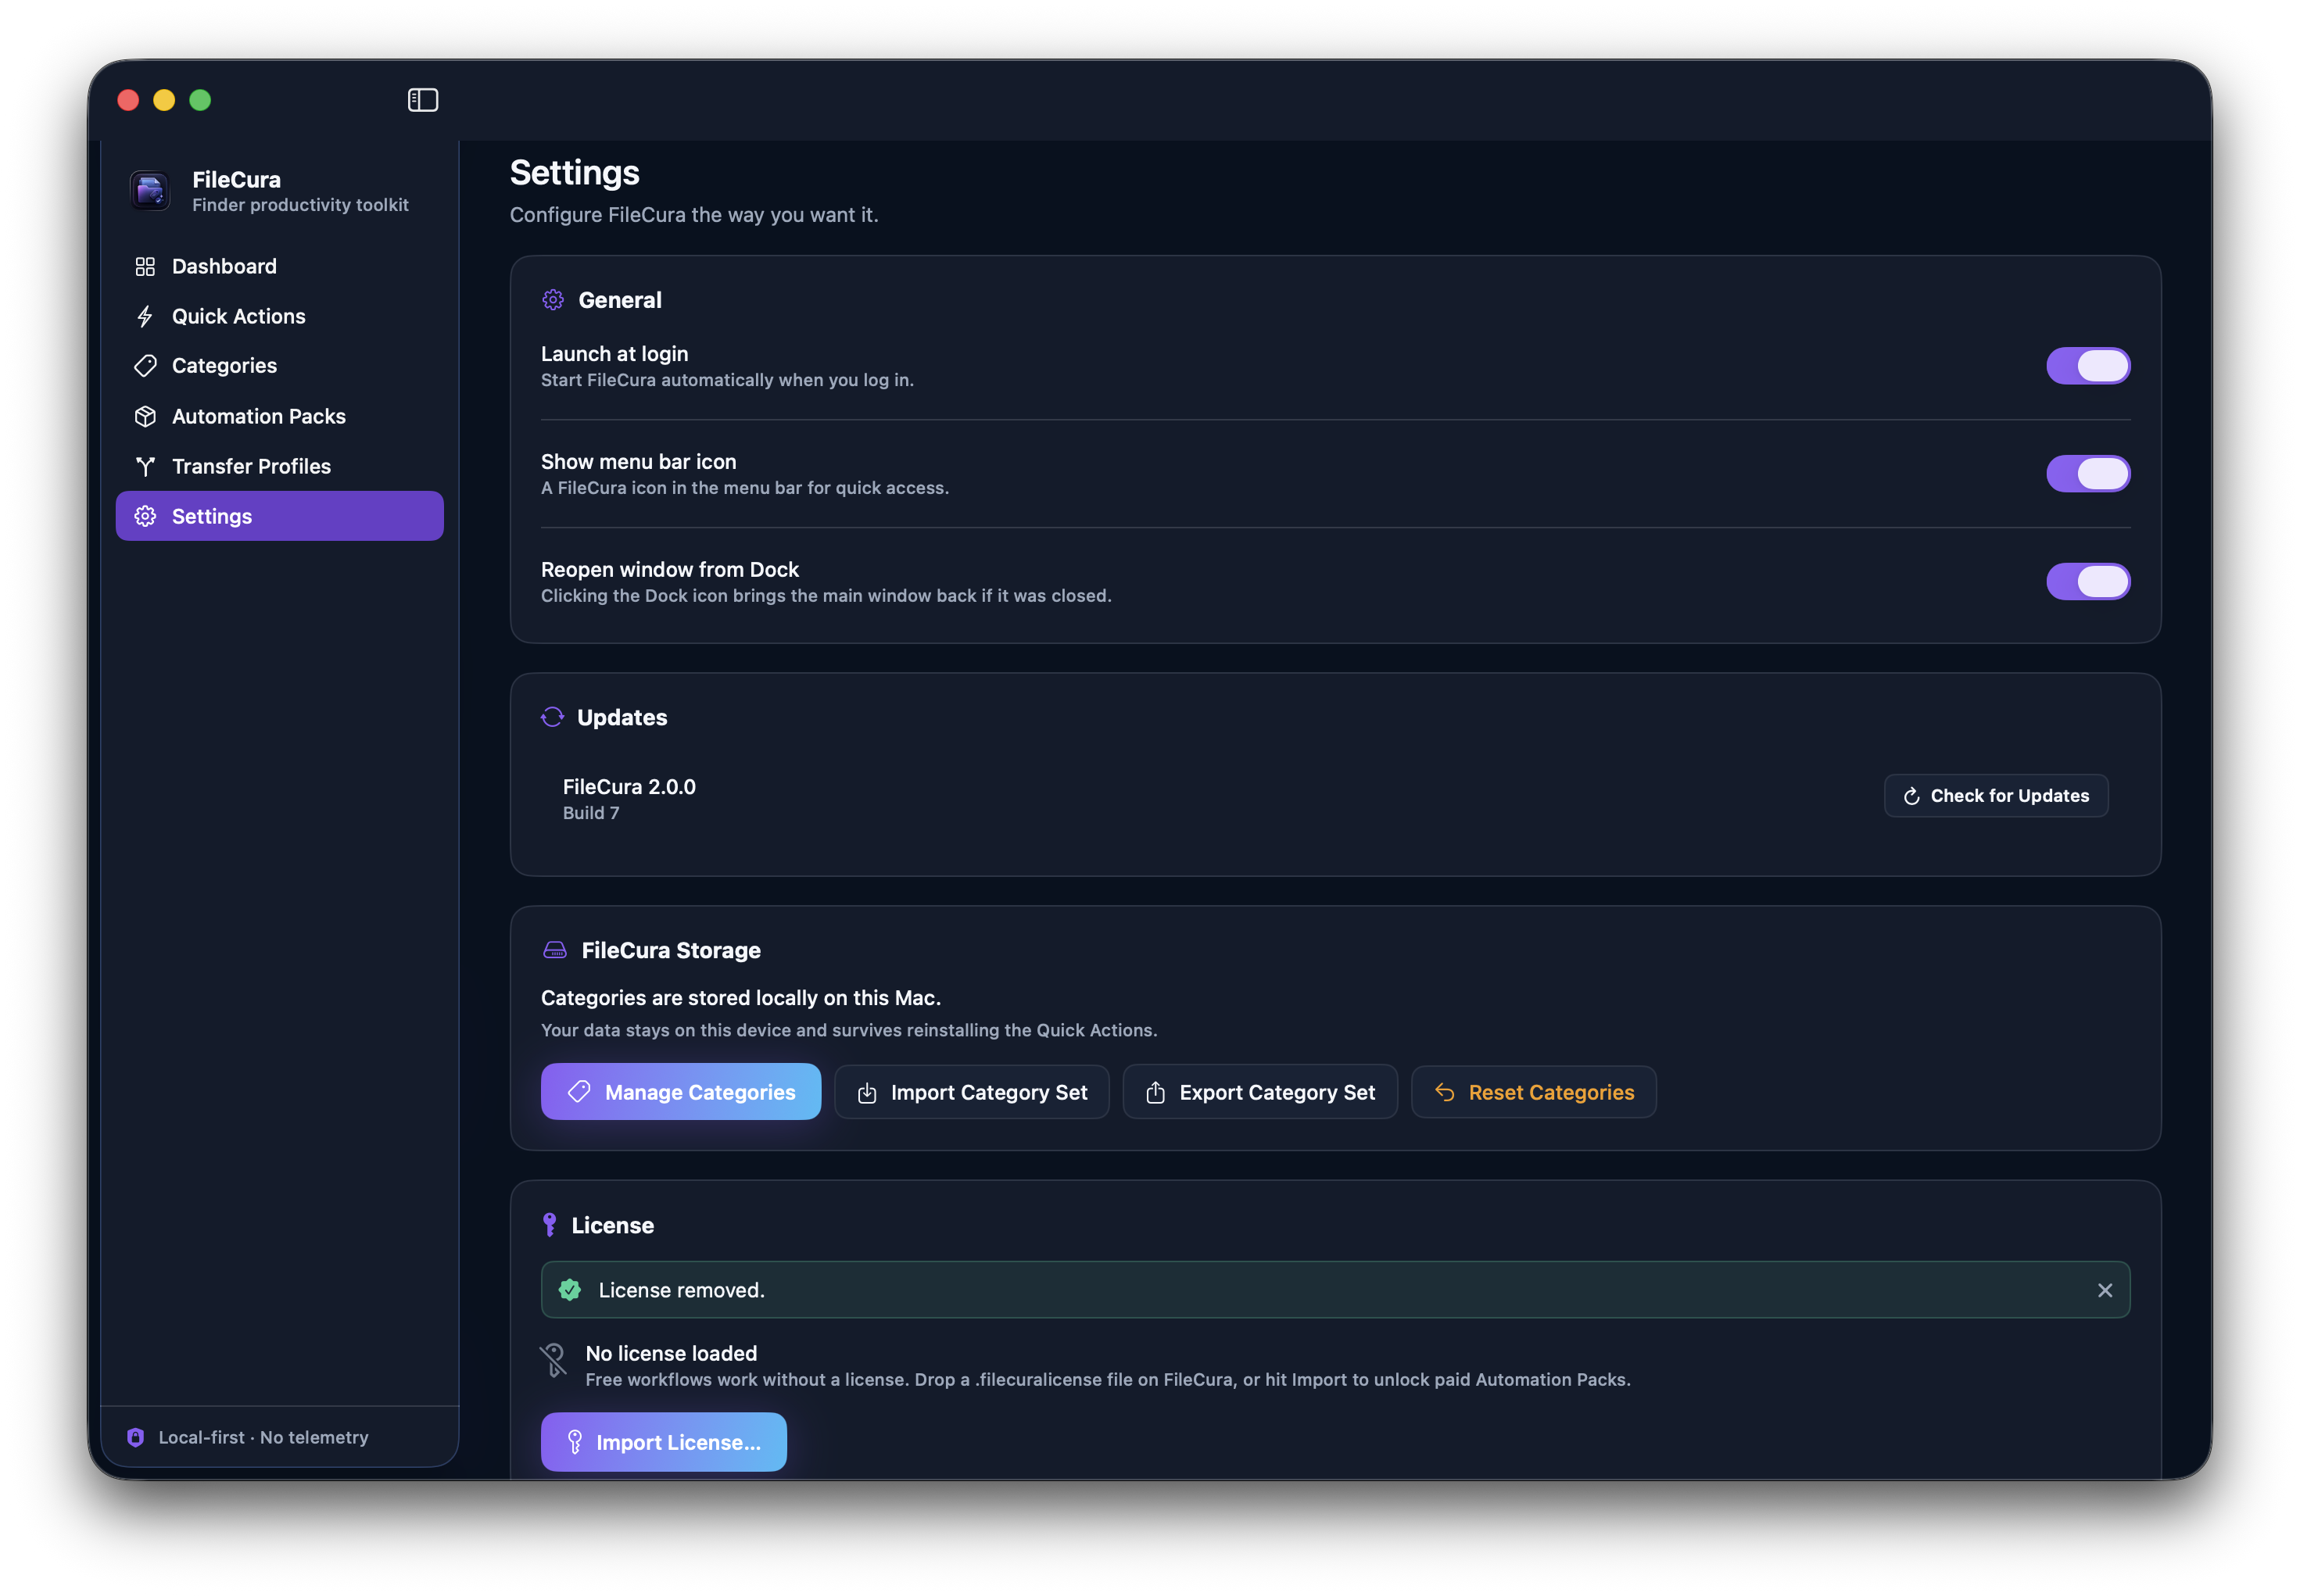This screenshot has height=1596, width=2300.
Task: Click Categories are stored locally text
Action: pos(741,998)
